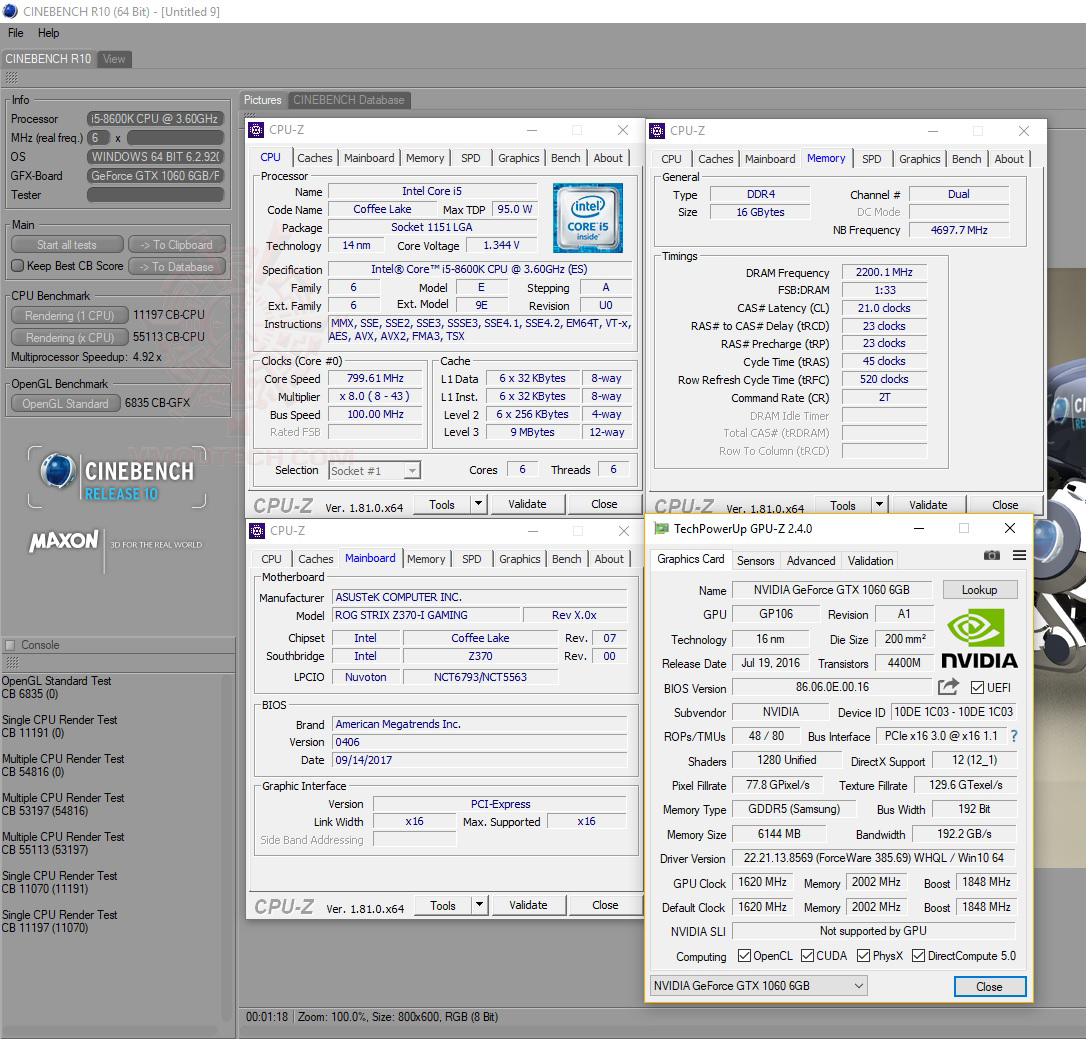Open the File menu in Cinebench

(16, 33)
